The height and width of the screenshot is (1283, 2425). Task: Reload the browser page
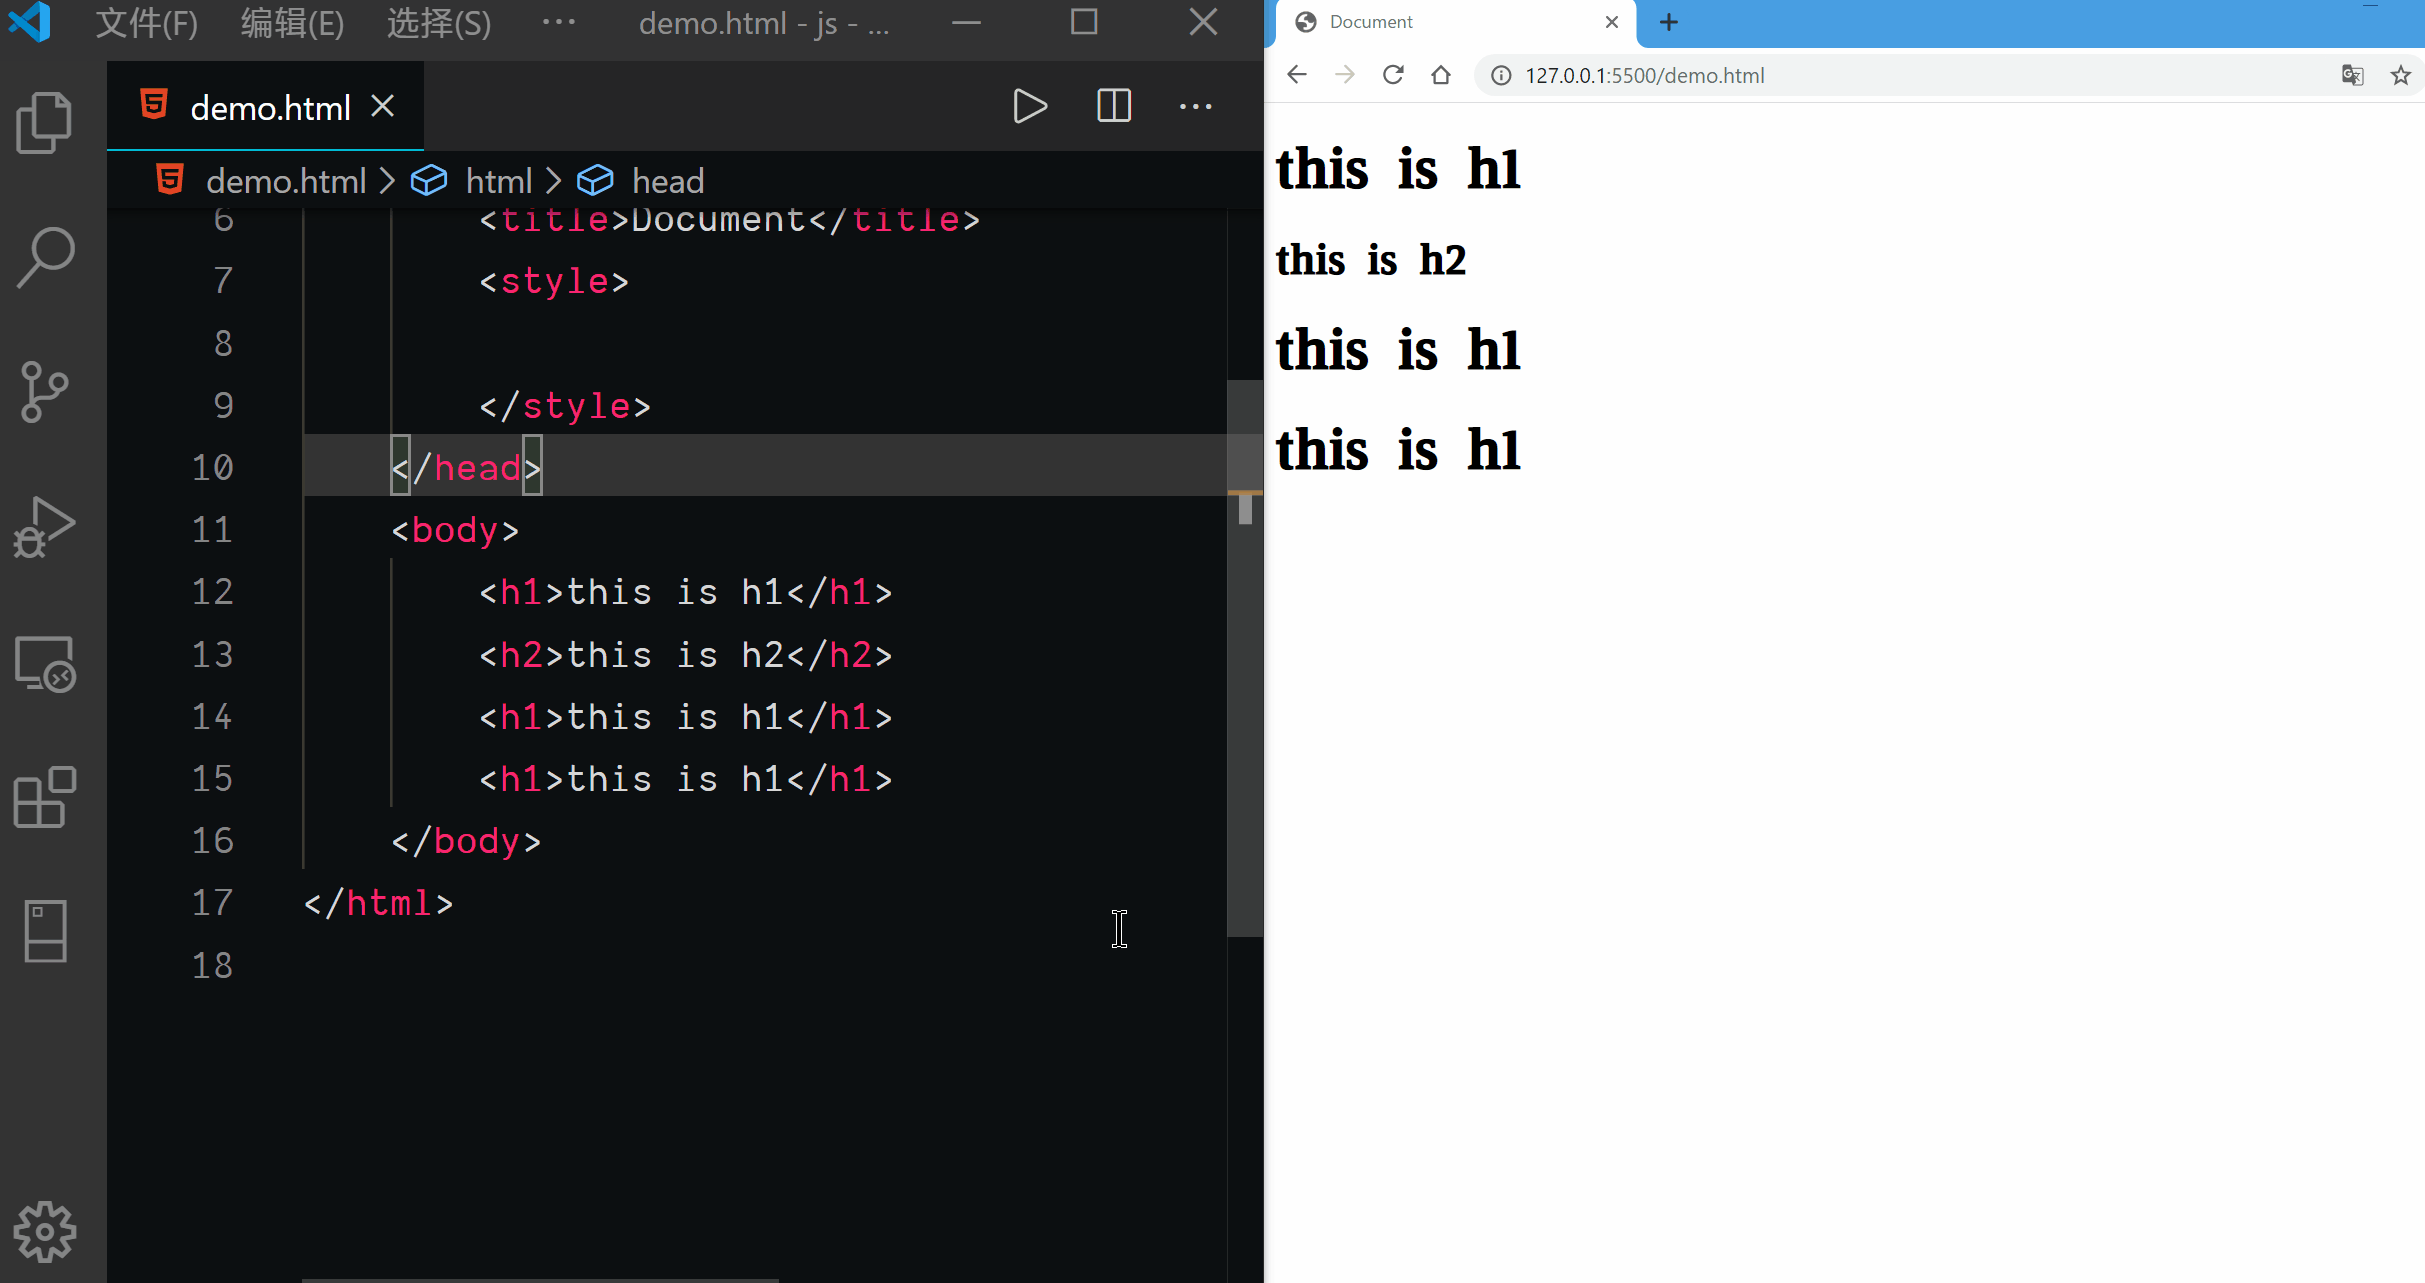[1393, 75]
